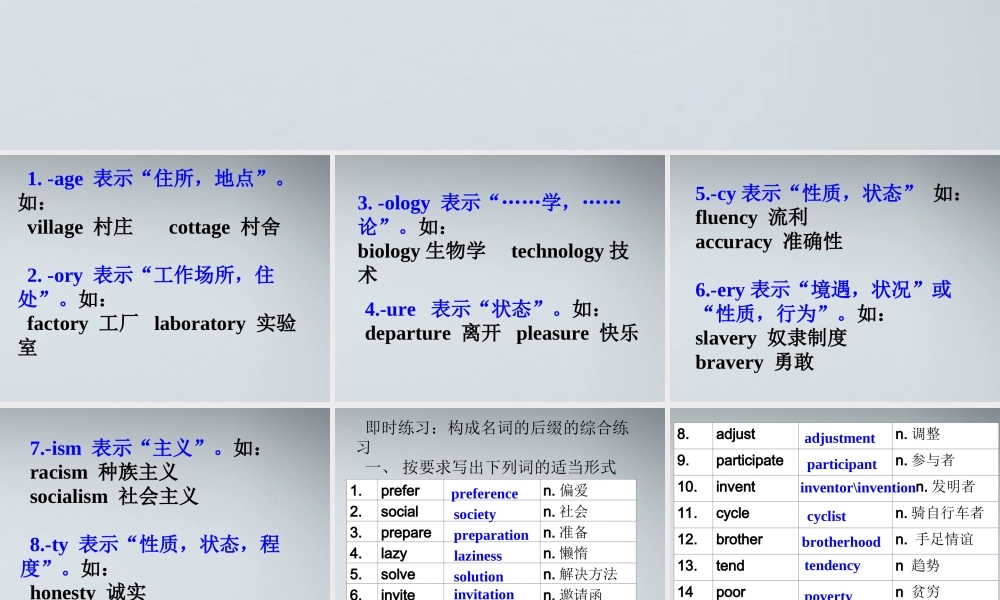Click the example 'departure 离开'

click(432, 333)
